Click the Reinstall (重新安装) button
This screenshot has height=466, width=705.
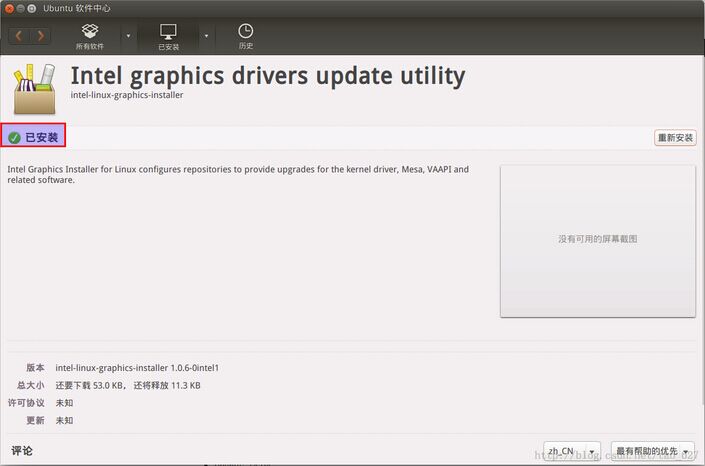pos(675,138)
